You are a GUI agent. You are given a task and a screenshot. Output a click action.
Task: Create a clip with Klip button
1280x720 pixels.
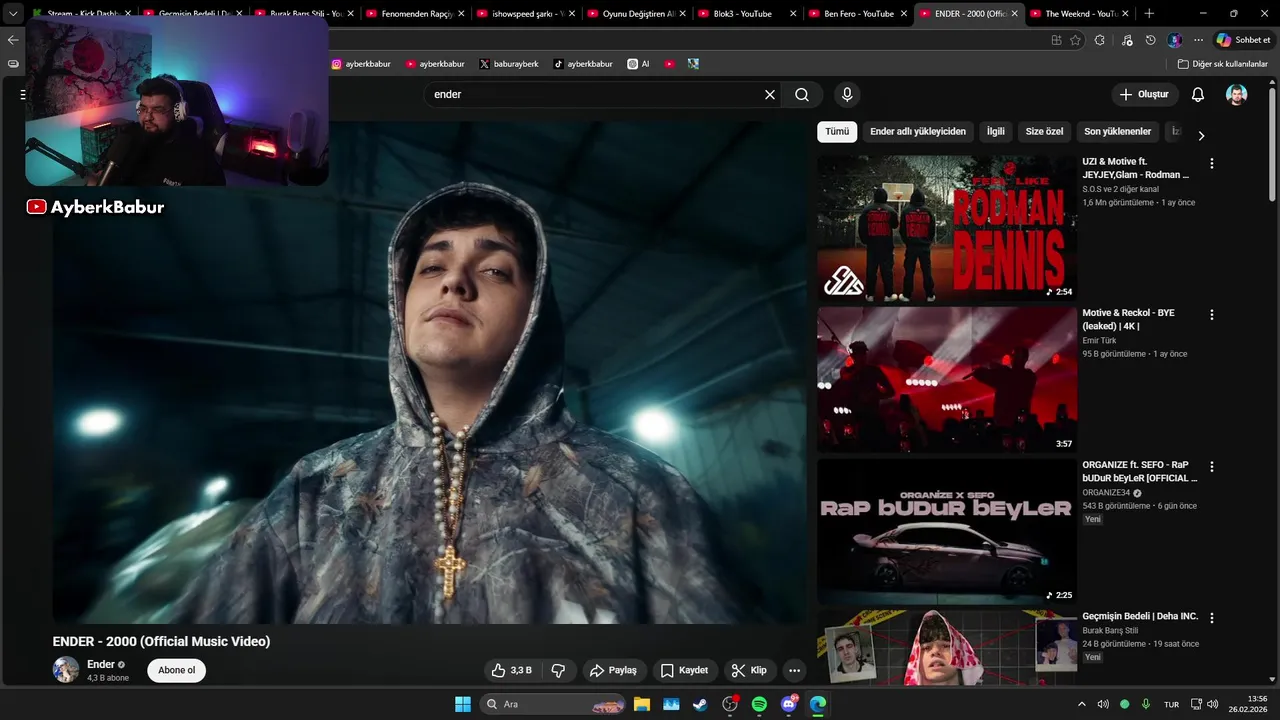click(x=749, y=670)
